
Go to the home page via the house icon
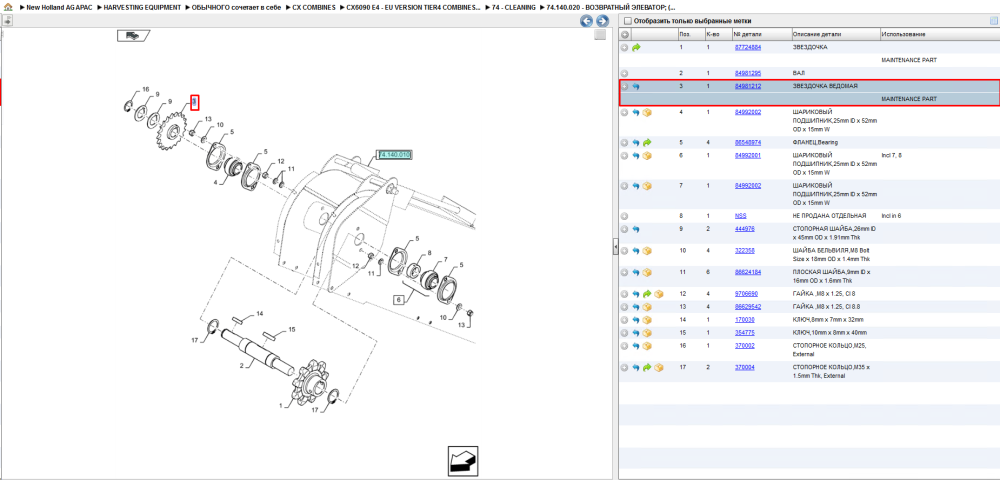point(8,7)
